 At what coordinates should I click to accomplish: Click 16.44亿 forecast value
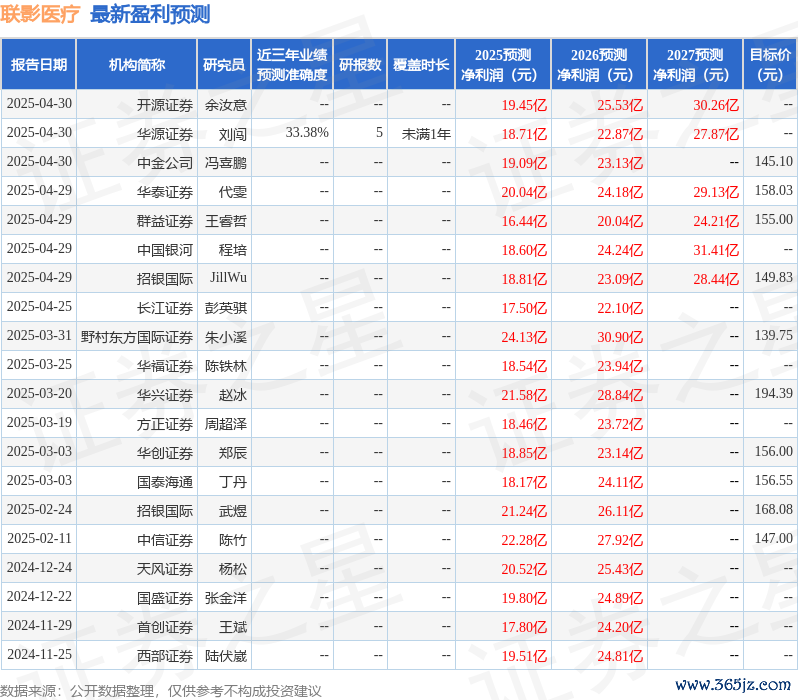[x=524, y=221]
